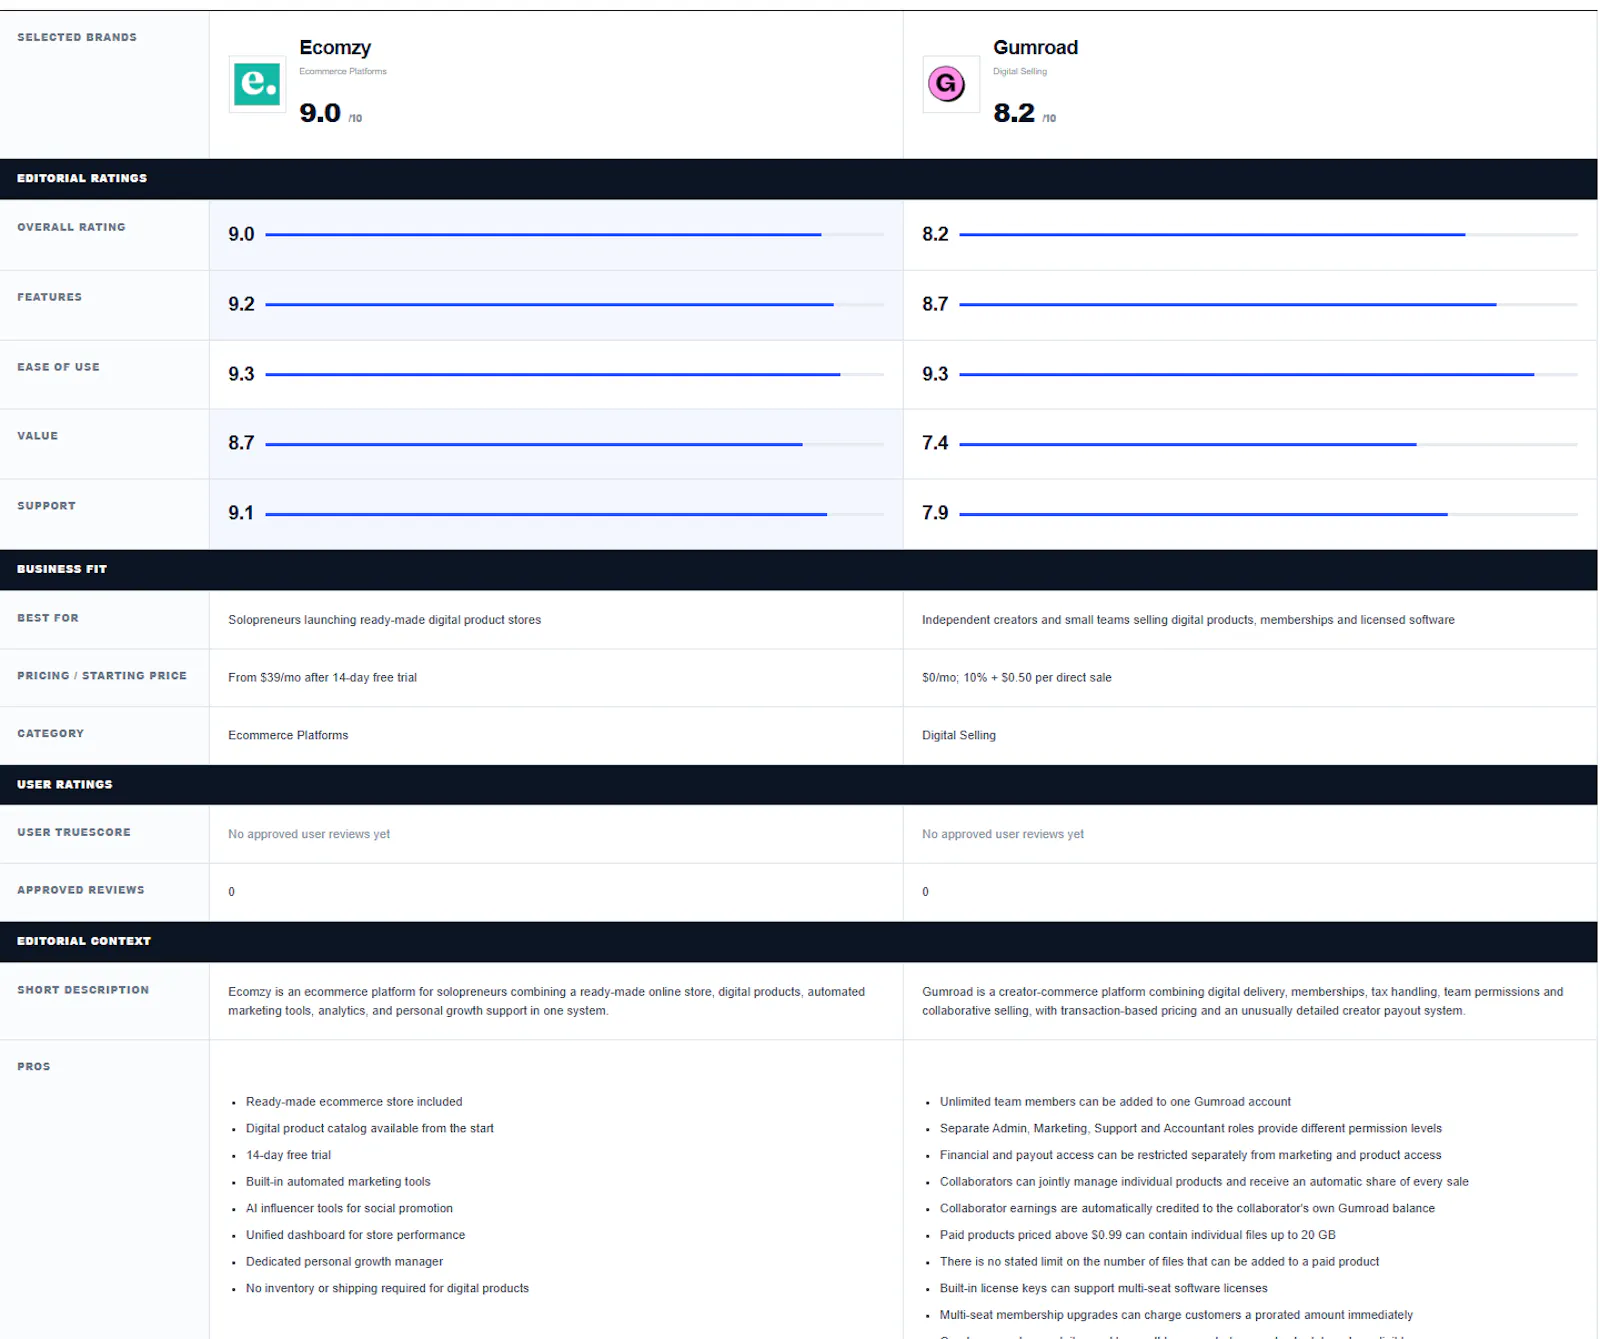Click the Approved Reviews row label
This screenshot has width=1600, height=1339.
(x=80, y=890)
